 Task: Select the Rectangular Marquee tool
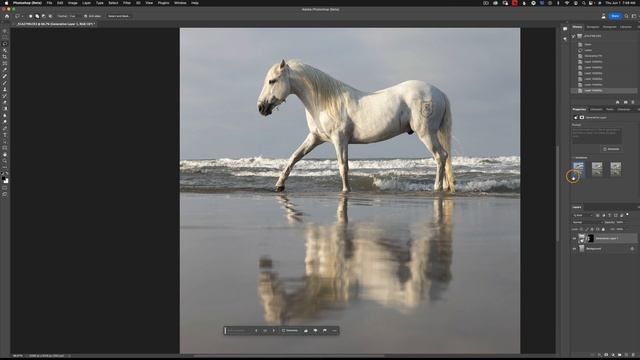(x=5, y=37)
